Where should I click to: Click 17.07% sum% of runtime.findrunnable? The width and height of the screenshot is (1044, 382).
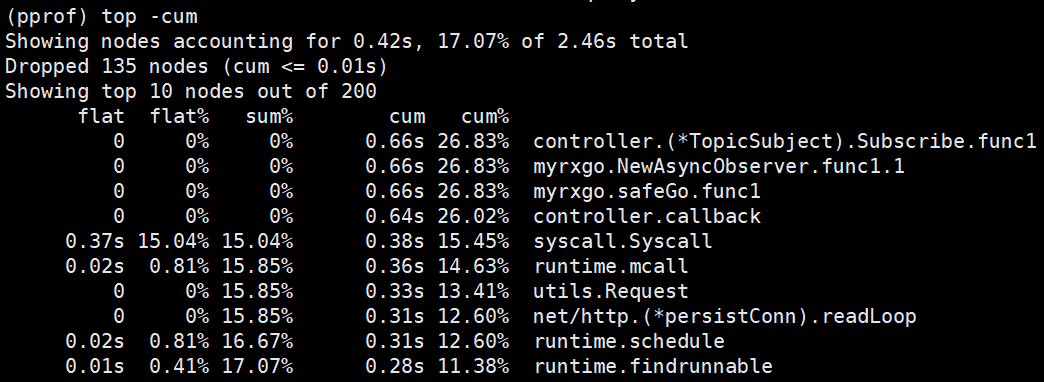(x=257, y=366)
